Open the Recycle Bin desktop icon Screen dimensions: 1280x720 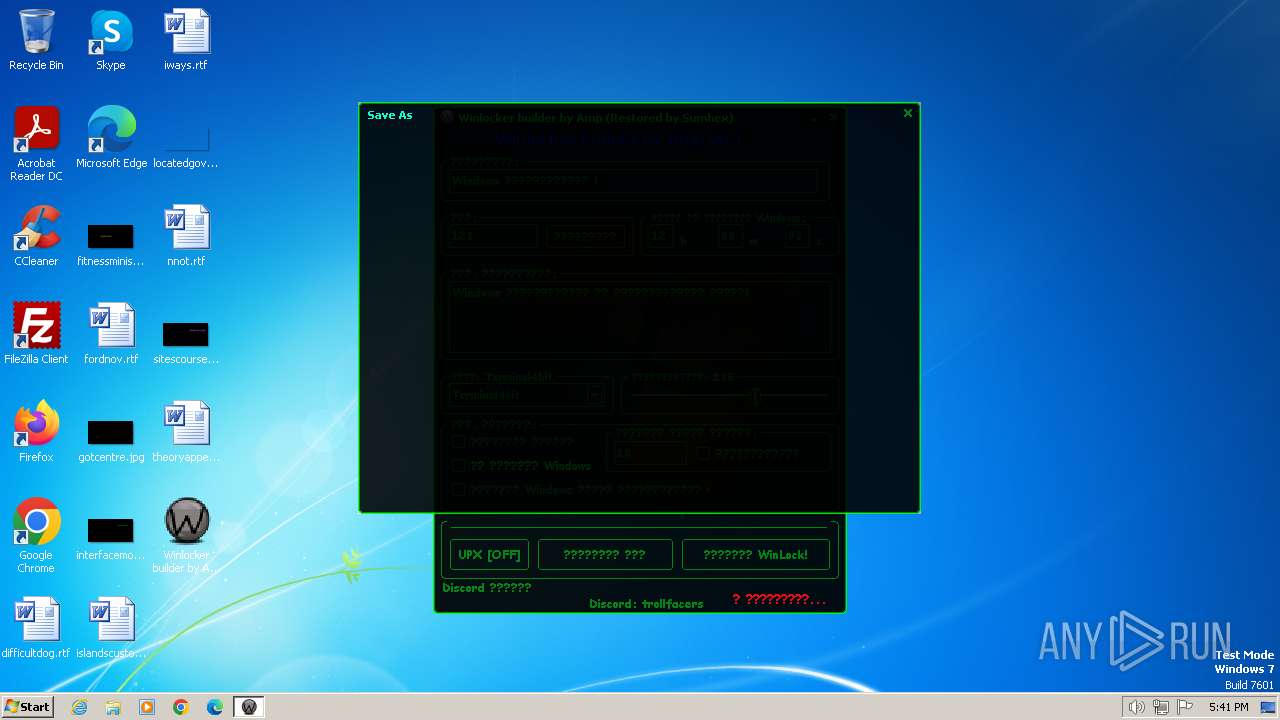(36, 40)
